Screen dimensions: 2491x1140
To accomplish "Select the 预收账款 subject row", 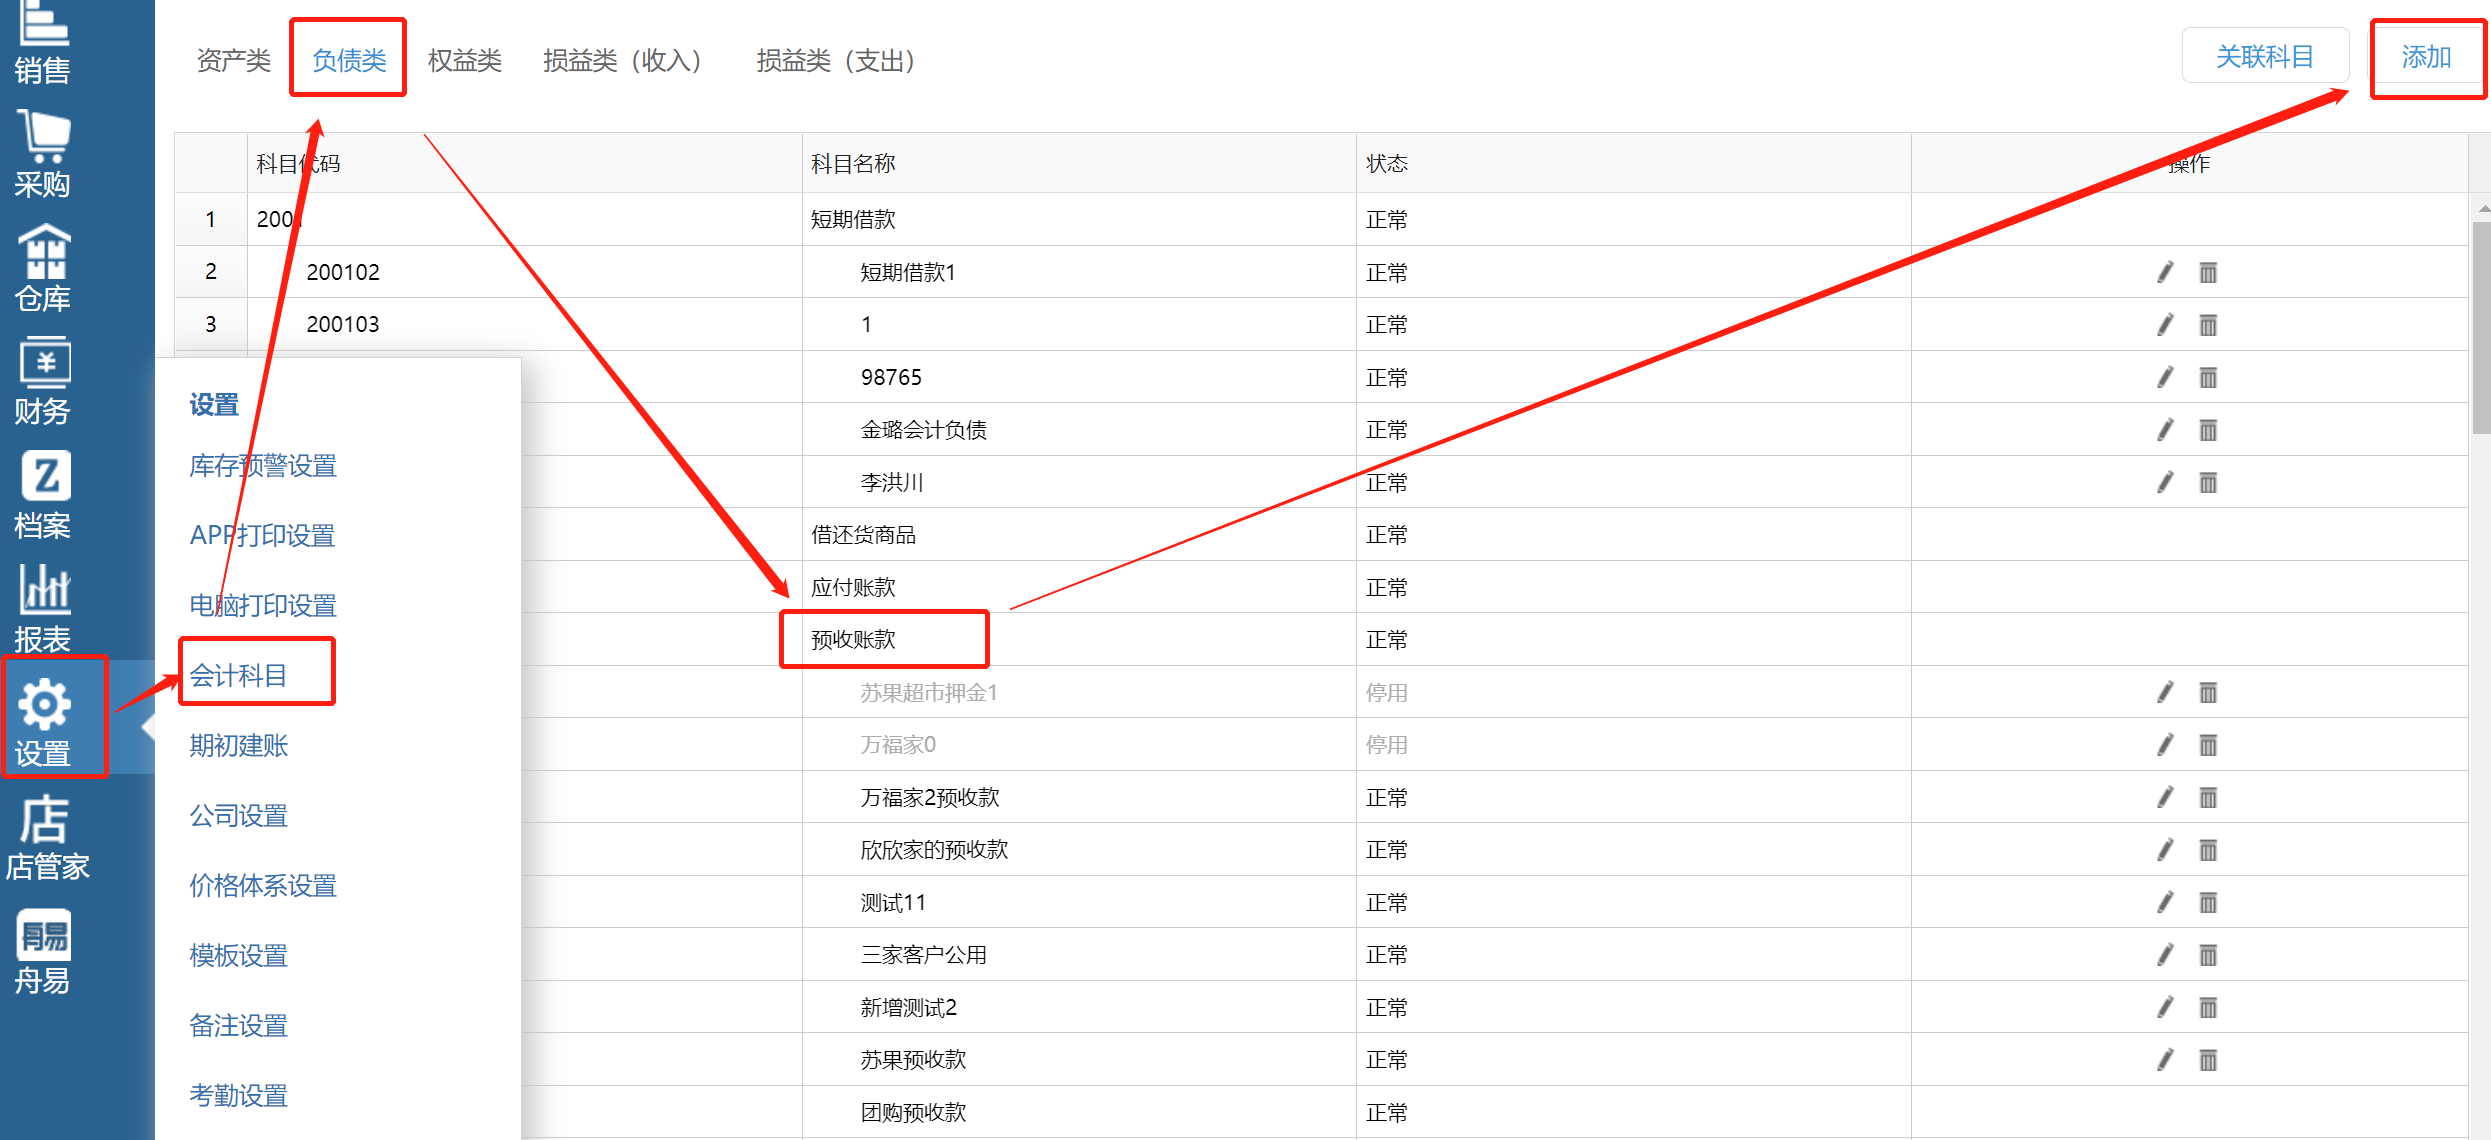I will pyautogui.click(x=1322, y=639).
